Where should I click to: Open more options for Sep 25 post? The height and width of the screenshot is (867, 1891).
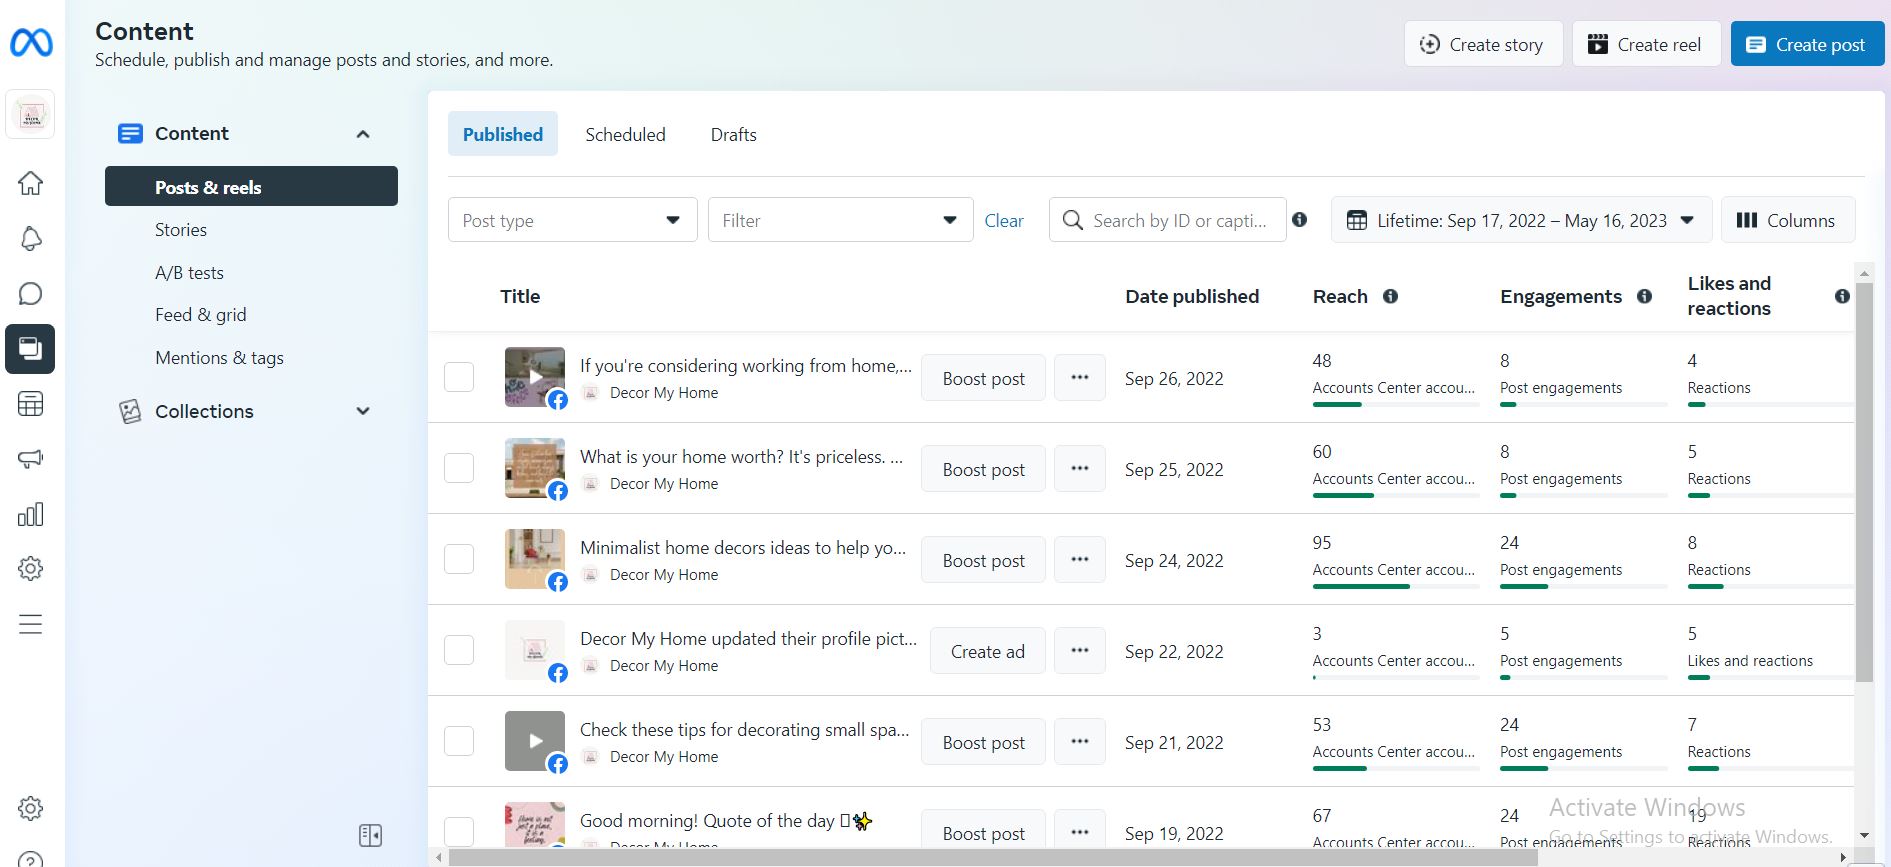1080,469
